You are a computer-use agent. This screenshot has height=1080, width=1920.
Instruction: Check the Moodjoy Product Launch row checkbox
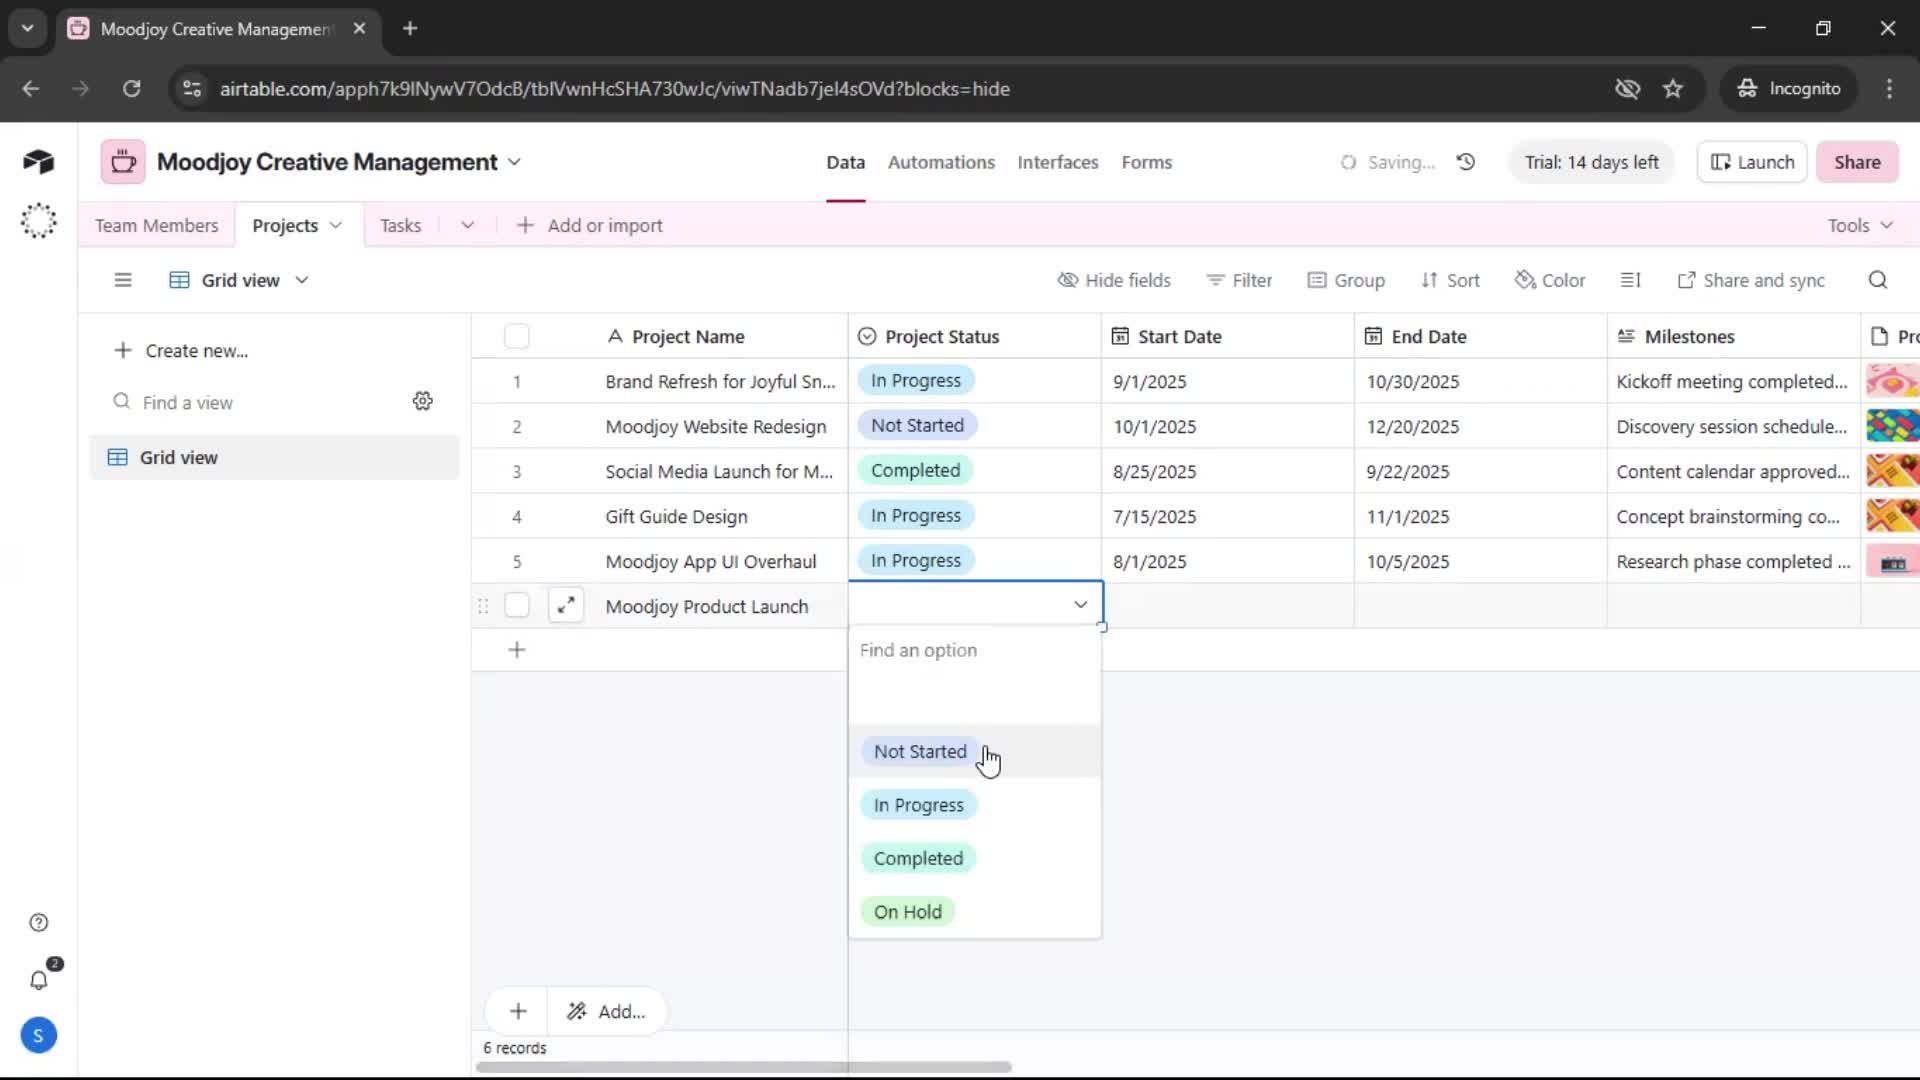pos(517,605)
